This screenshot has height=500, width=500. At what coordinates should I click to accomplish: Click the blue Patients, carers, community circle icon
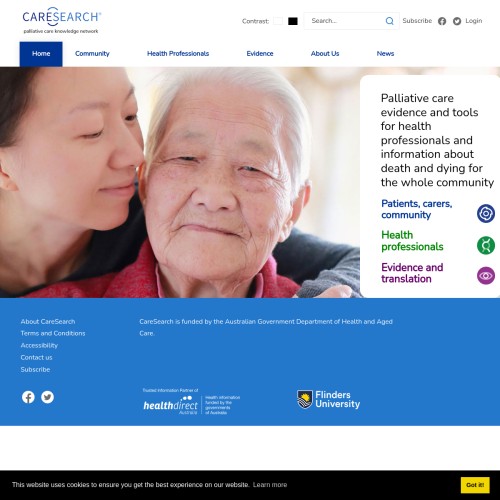[x=486, y=213]
